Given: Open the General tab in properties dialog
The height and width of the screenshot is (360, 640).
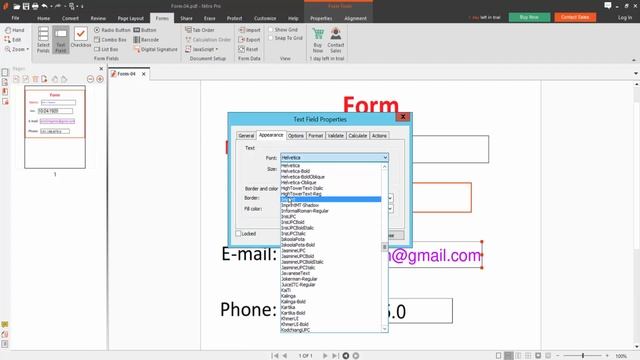Looking at the screenshot, I should coord(246,136).
